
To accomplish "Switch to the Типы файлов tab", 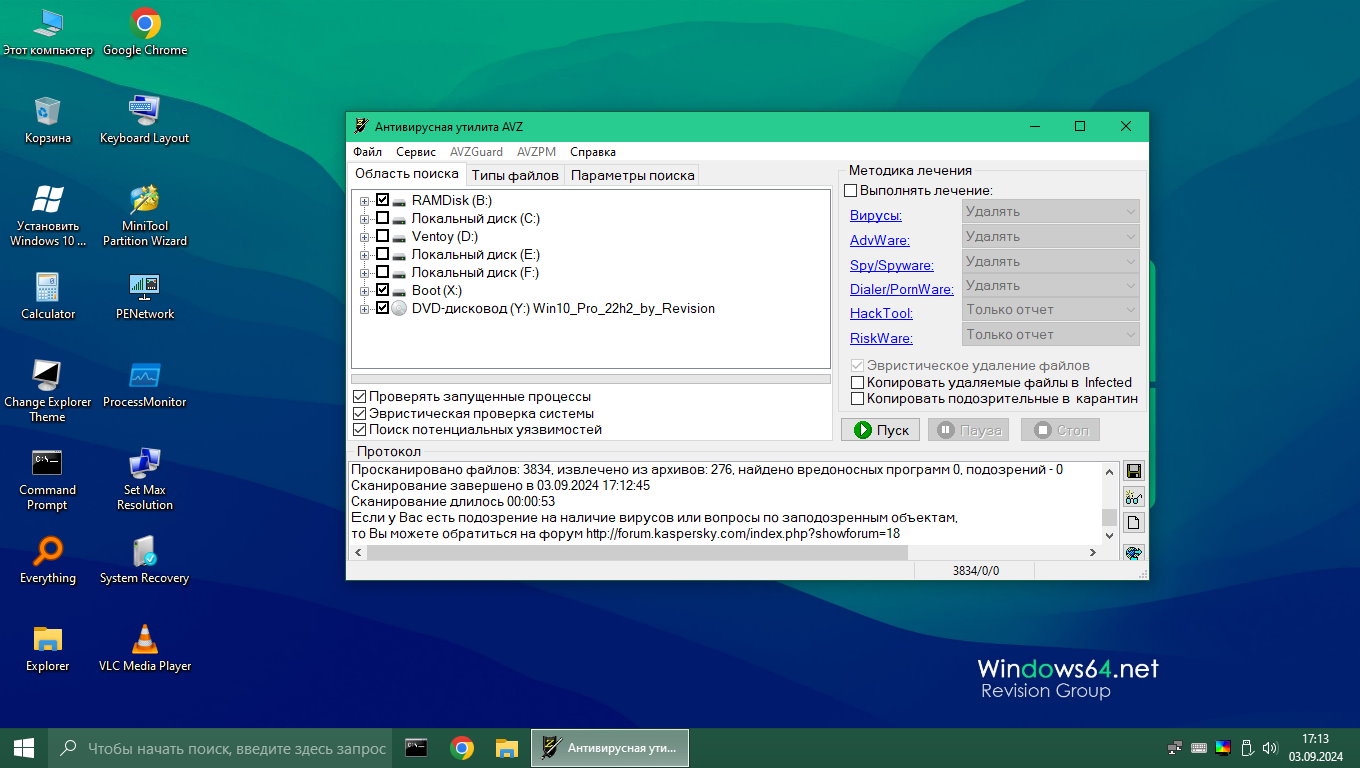I will (515, 175).
